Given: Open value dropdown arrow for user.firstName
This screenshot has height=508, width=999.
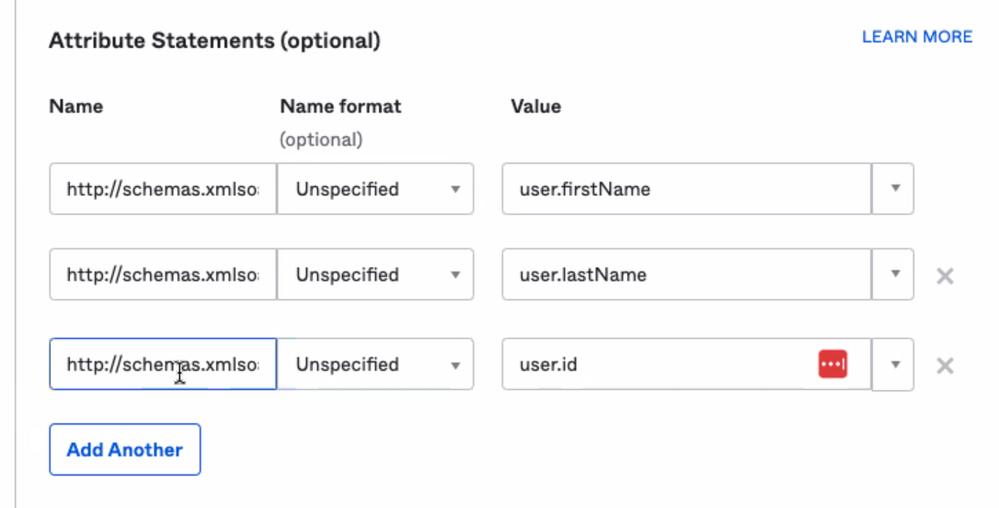Looking at the screenshot, I should [x=895, y=189].
